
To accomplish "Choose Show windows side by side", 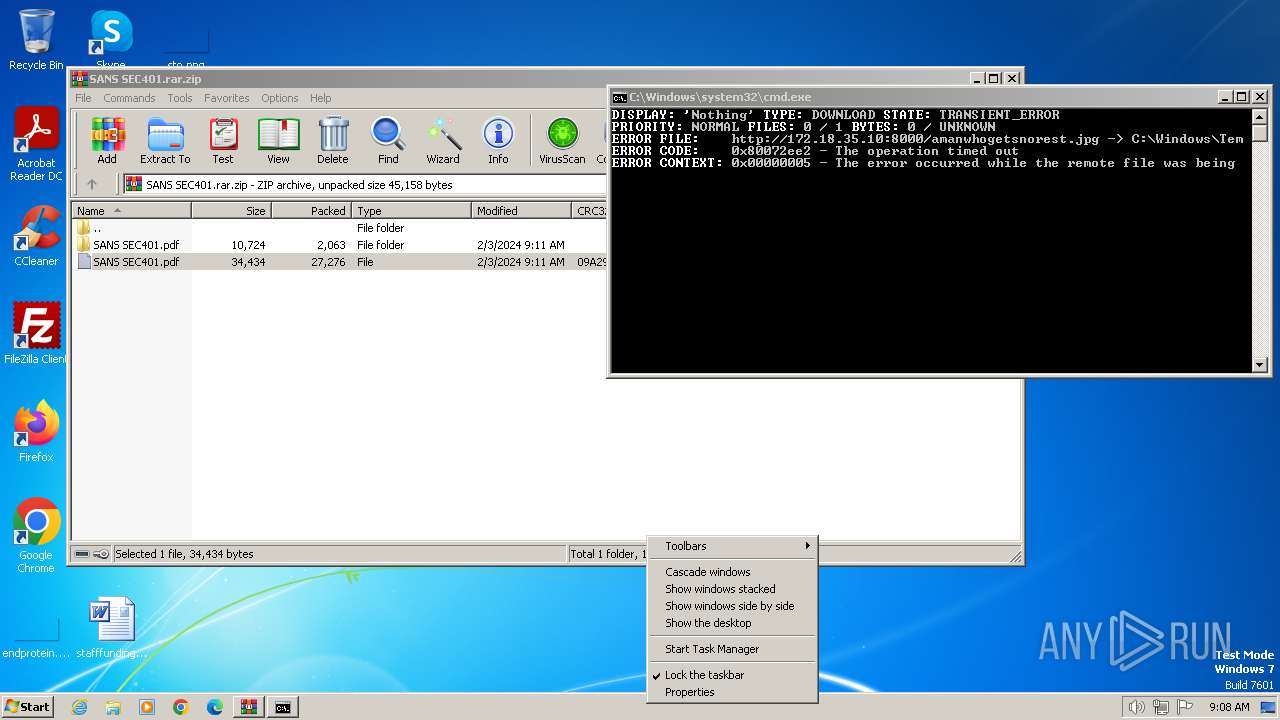I will [x=732, y=606].
